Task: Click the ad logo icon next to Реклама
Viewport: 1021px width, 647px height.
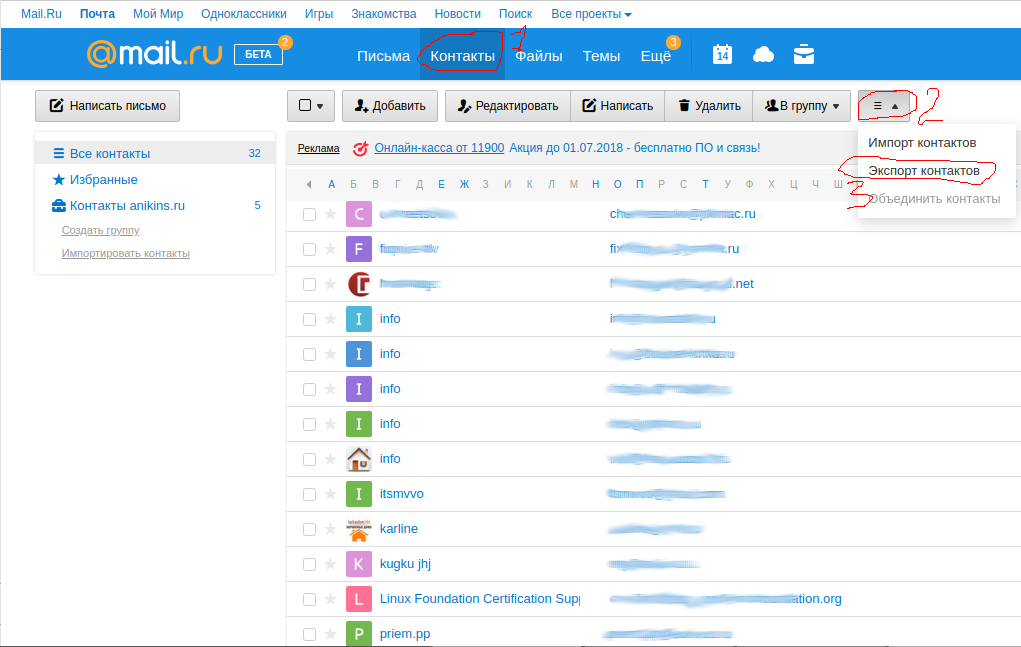Action: click(x=360, y=148)
